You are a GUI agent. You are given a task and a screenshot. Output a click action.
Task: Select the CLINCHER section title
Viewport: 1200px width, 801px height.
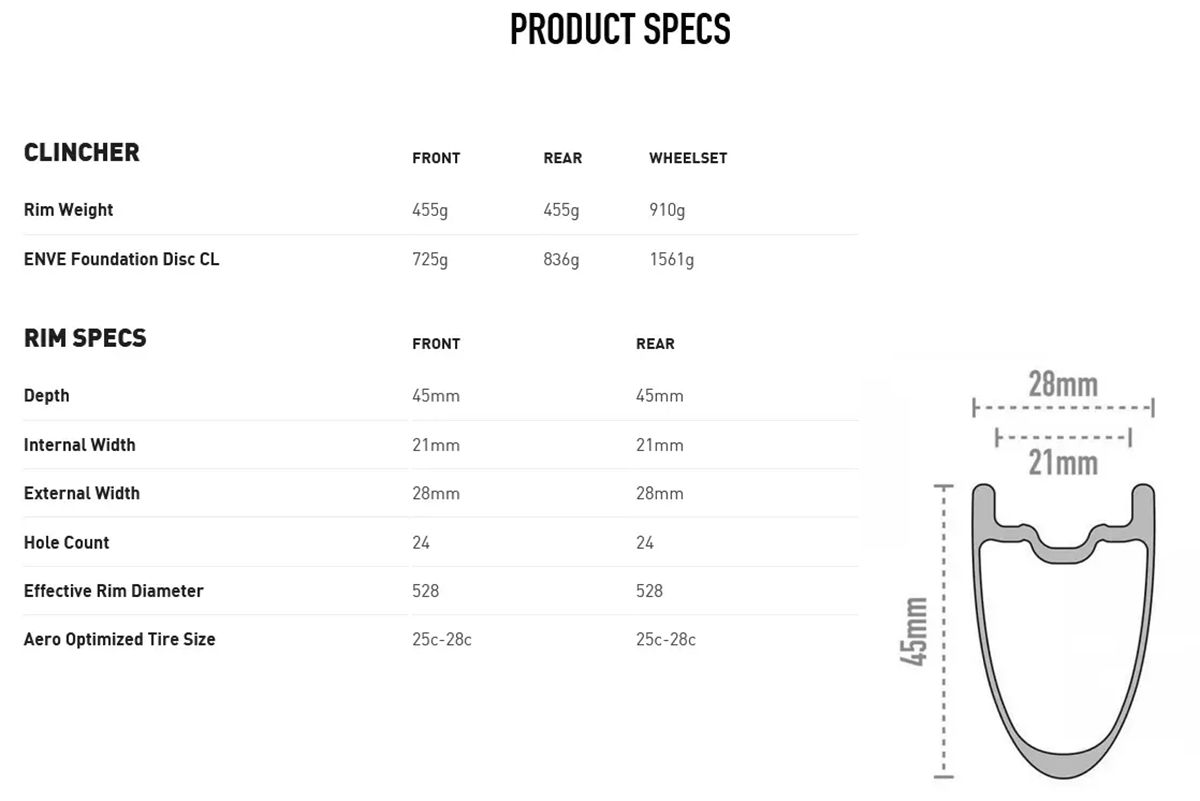tap(82, 153)
